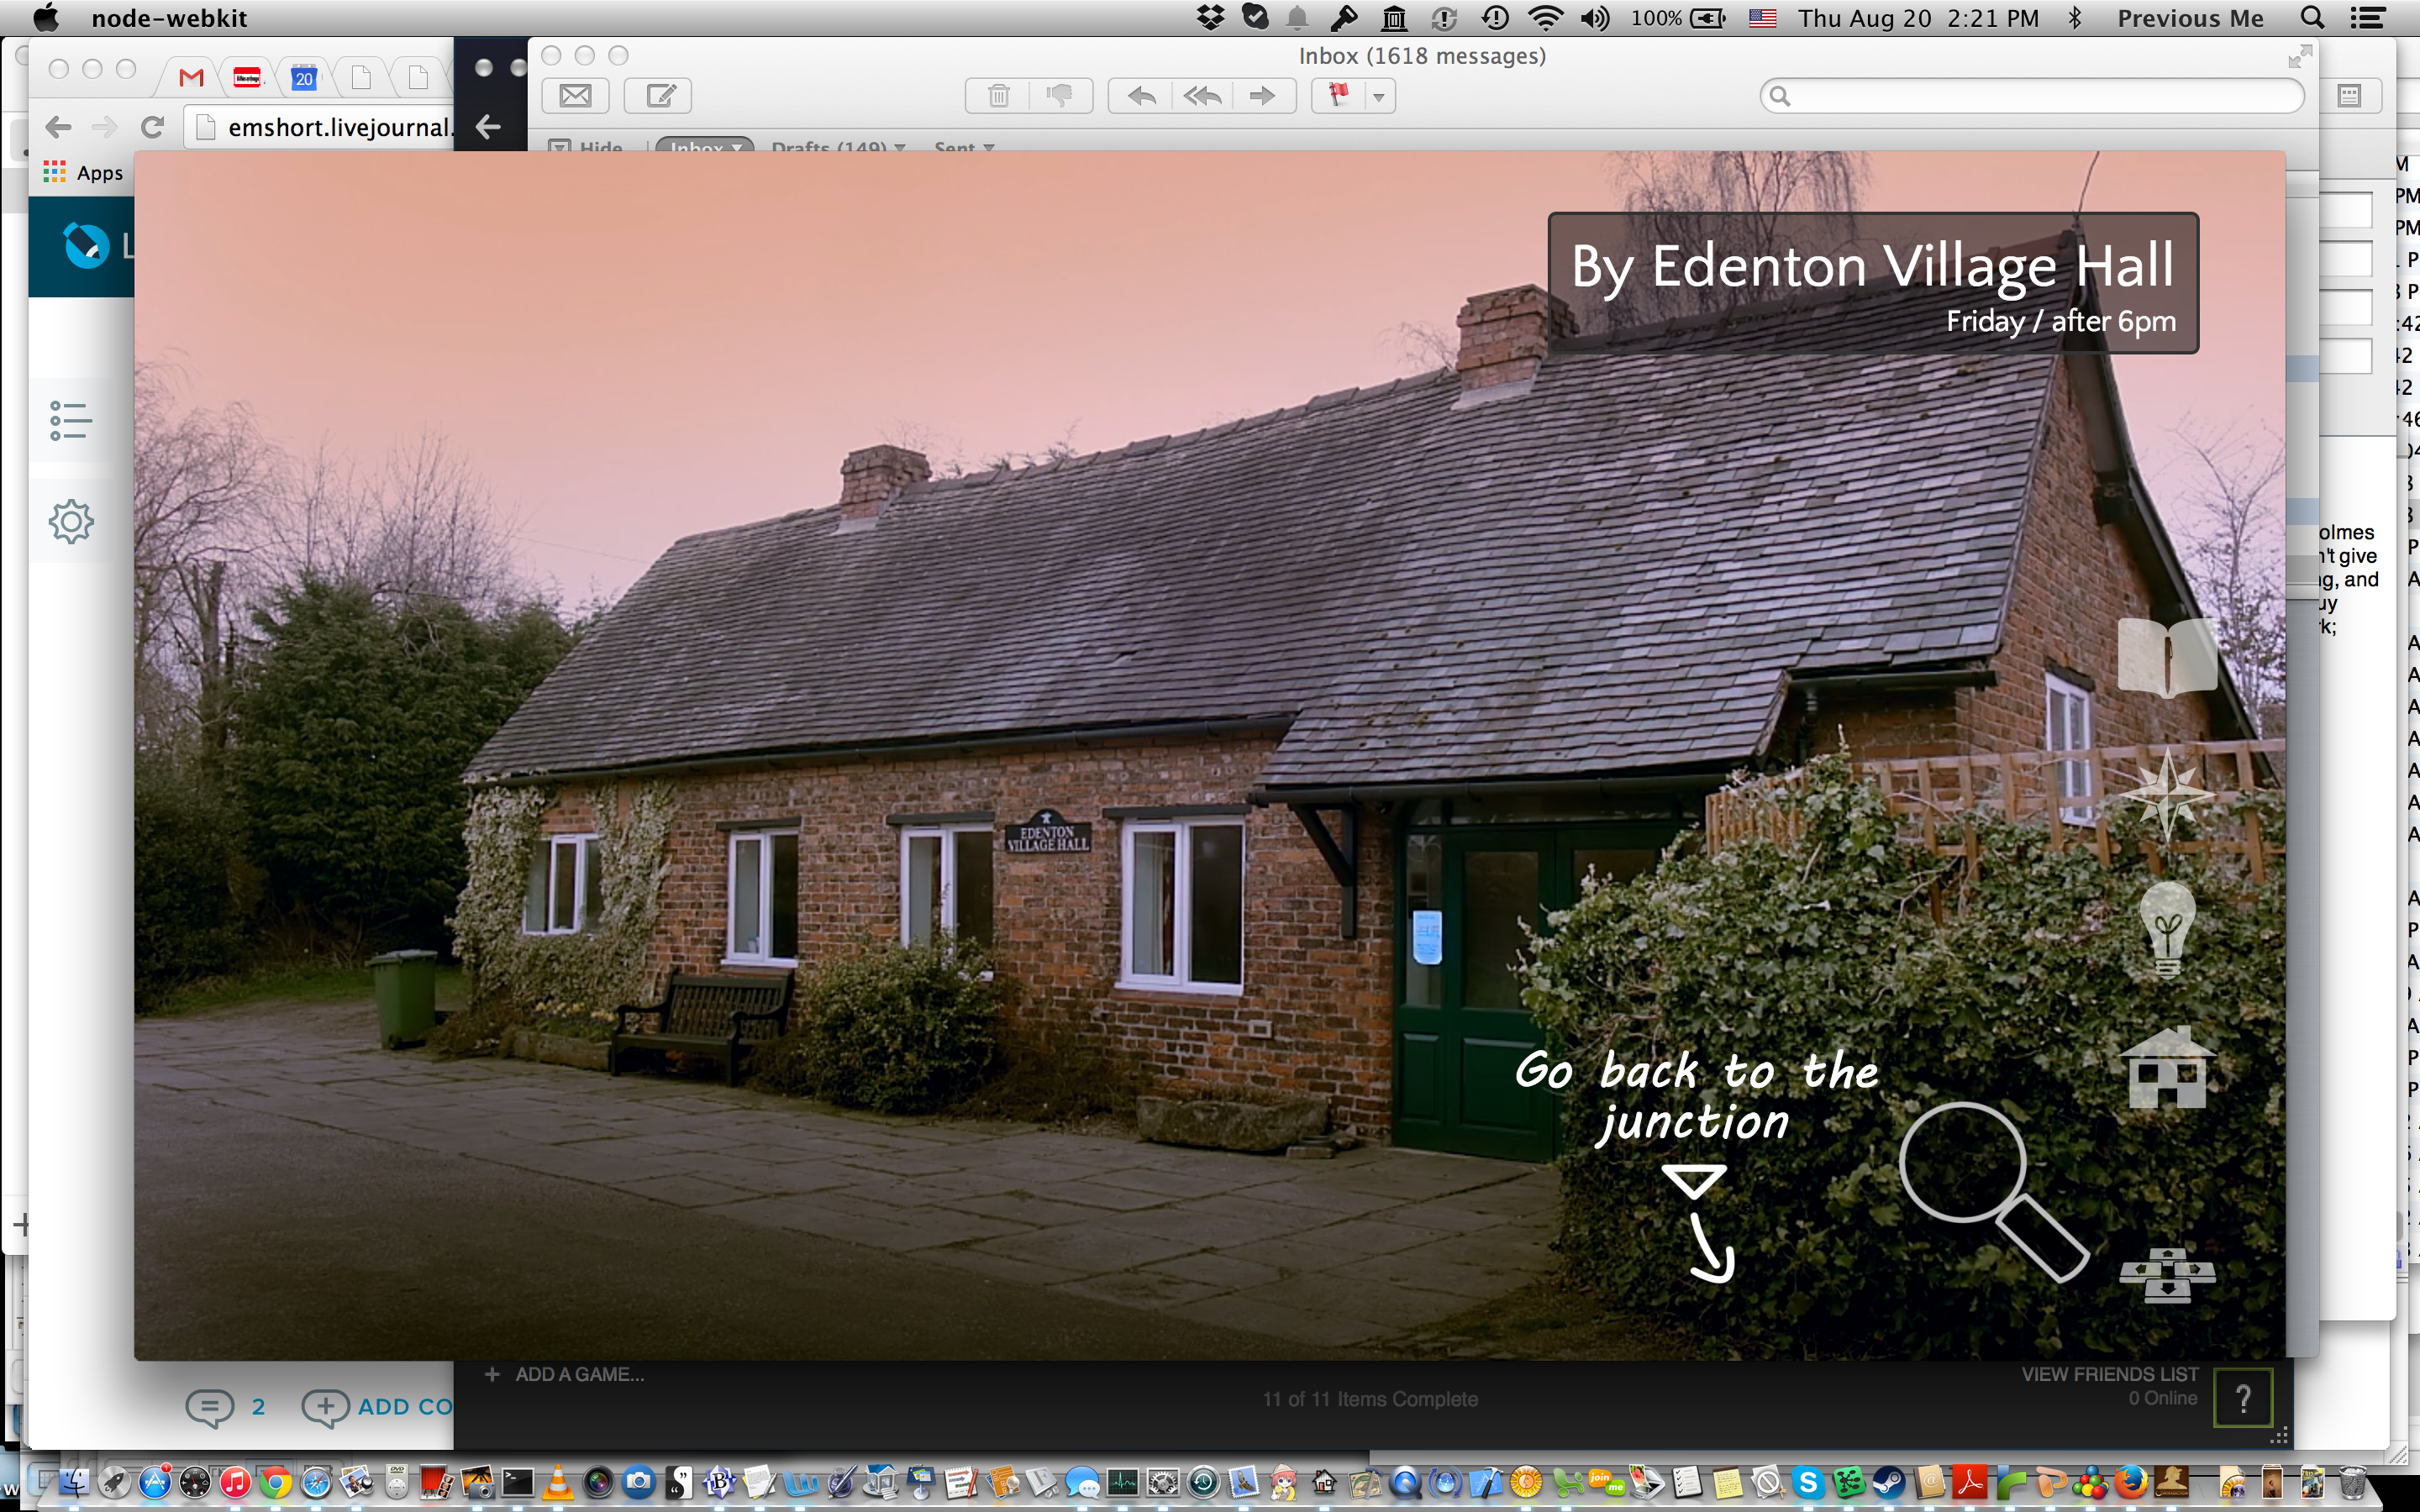
Task: Open hints via the lightbulb icon
Action: pos(2166,929)
